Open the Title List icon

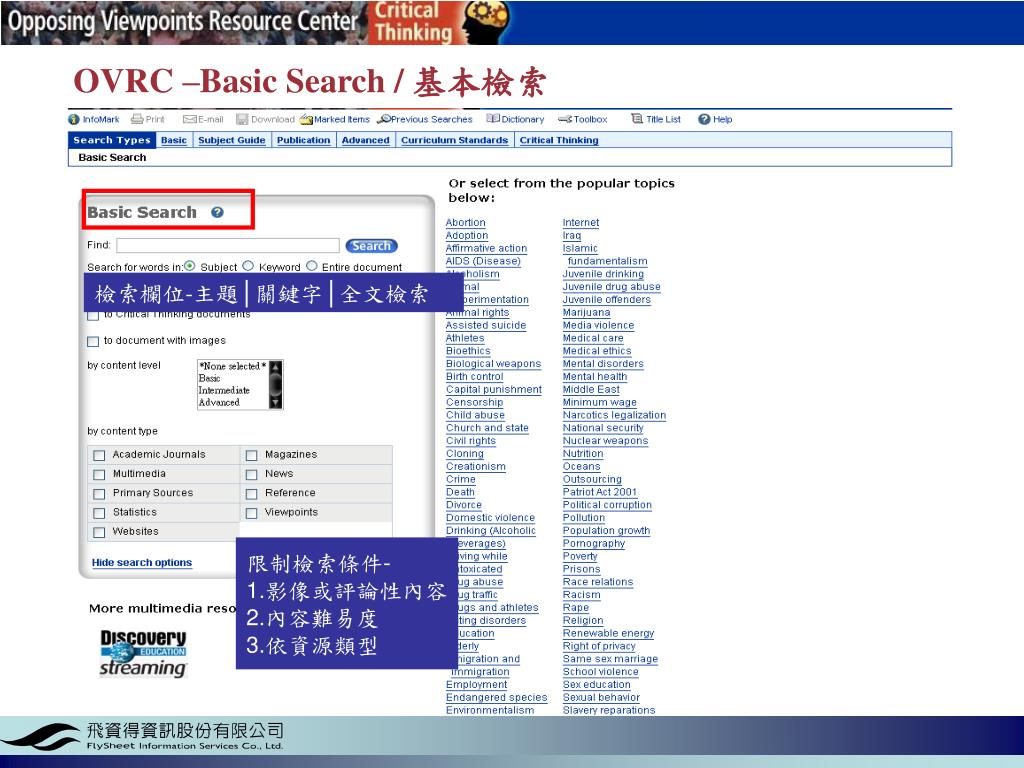point(637,119)
